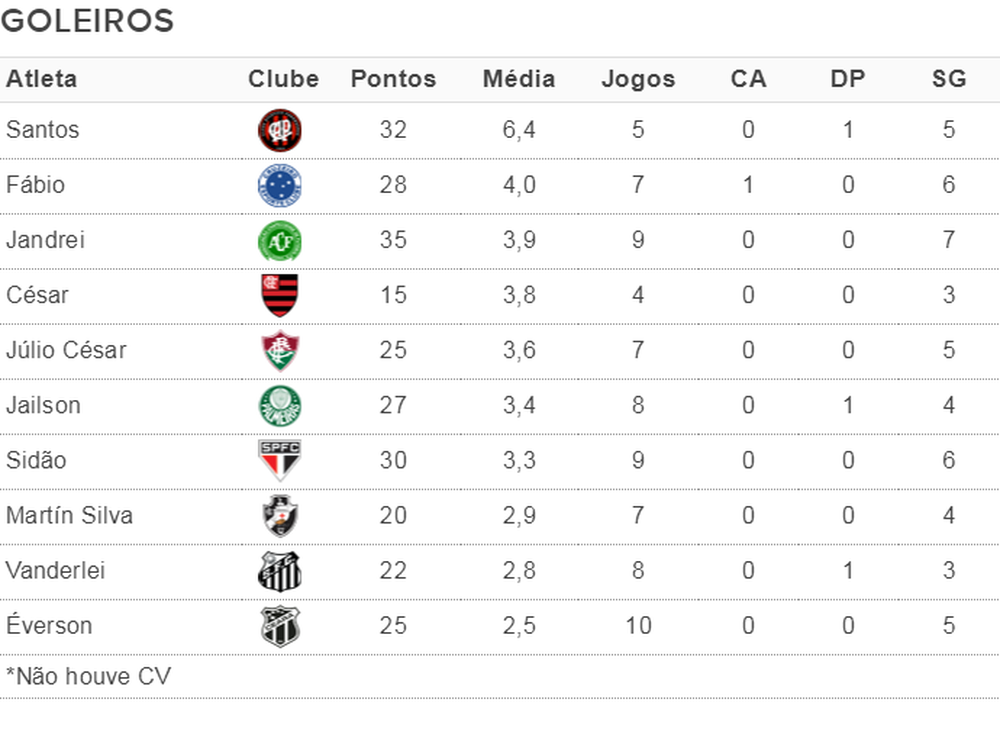
Task: Click the Atleta column header
Action: (x=41, y=79)
